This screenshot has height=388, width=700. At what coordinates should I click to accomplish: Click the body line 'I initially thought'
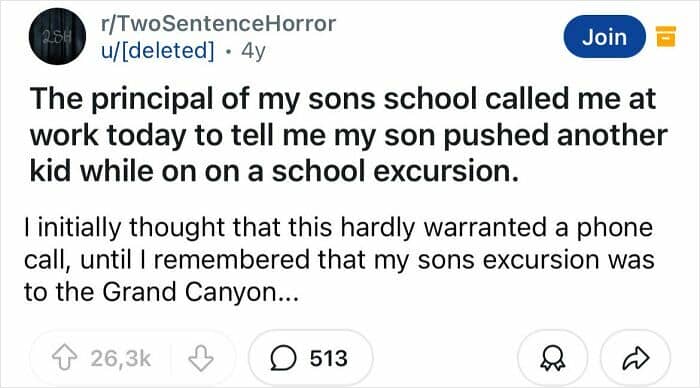pyautogui.click(x=338, y=227)
